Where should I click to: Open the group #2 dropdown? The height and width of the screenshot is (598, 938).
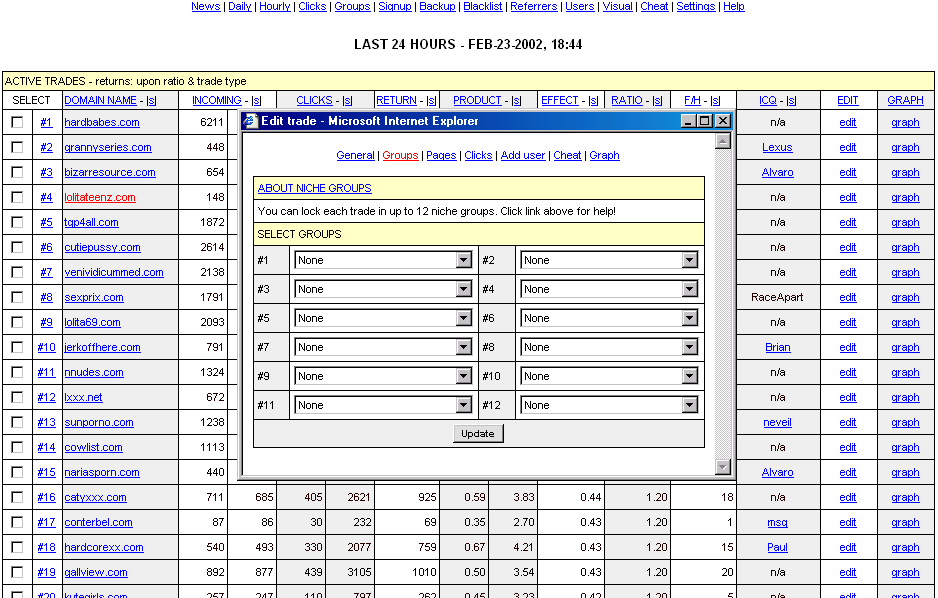(x=609, y=260)
